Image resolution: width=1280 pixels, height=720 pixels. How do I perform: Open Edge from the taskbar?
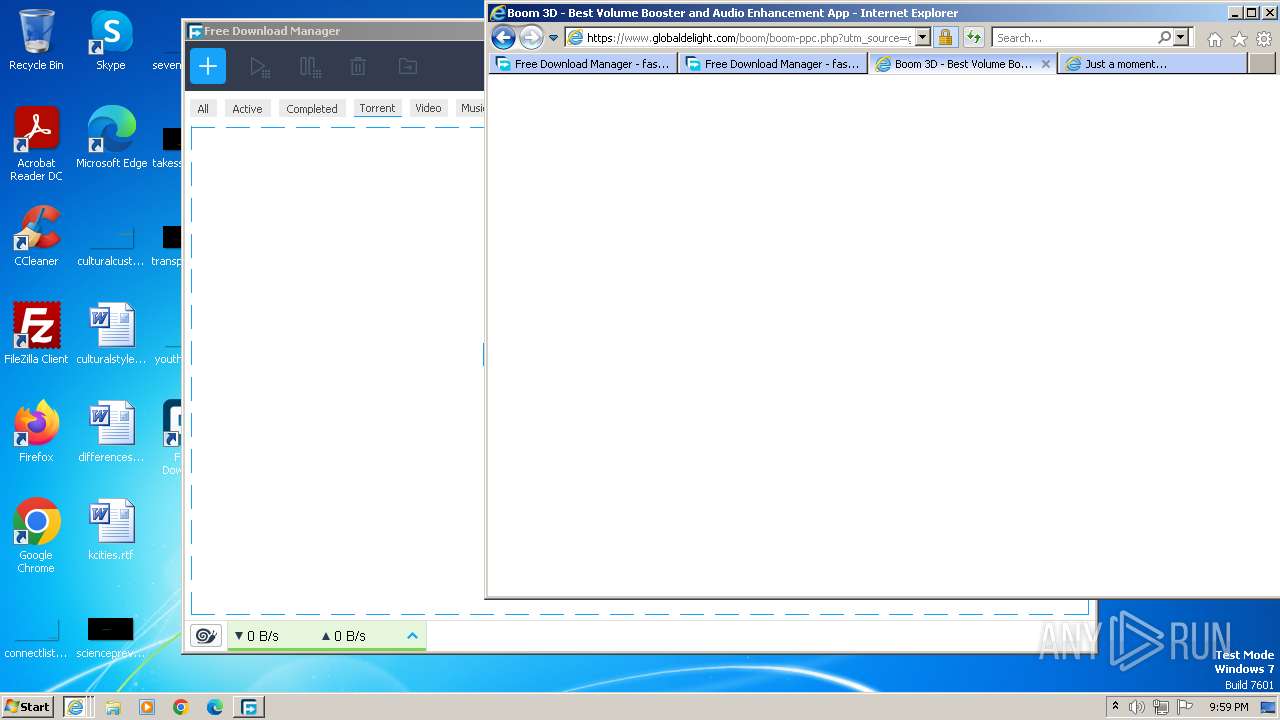coord(215,707)
